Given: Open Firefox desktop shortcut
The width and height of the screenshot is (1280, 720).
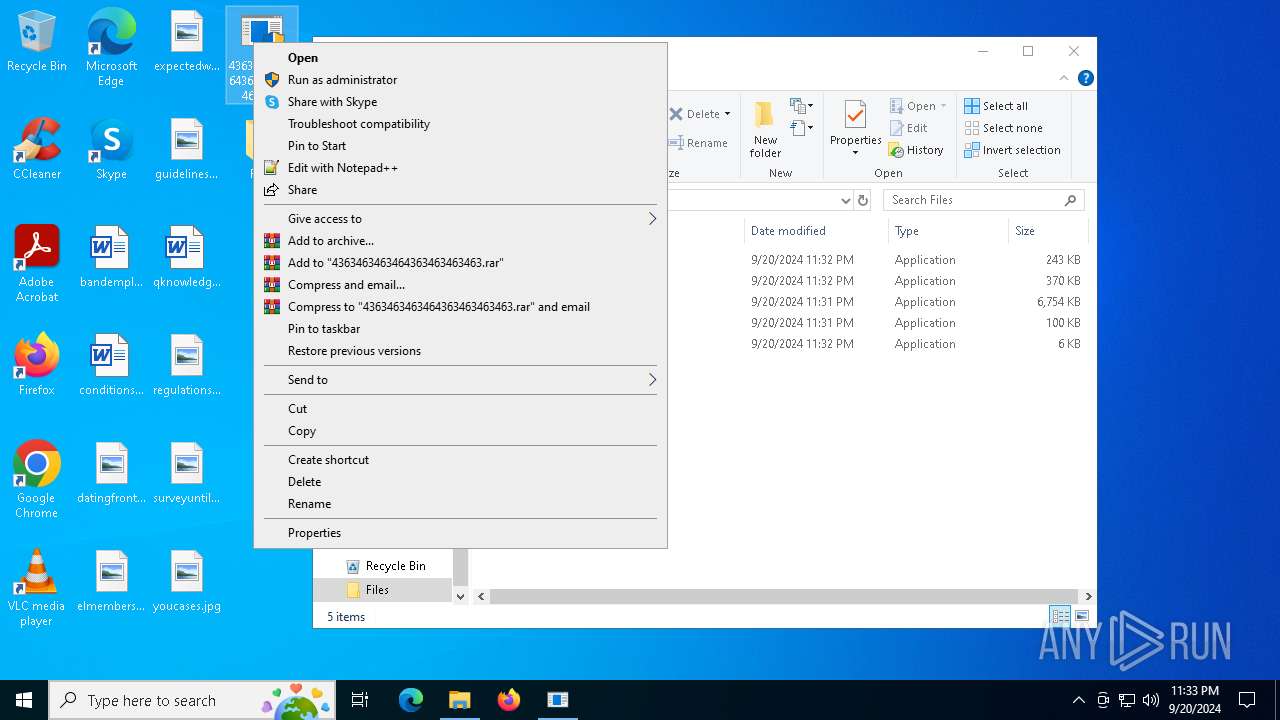Looking at the screenshot, I should [36, 366].
